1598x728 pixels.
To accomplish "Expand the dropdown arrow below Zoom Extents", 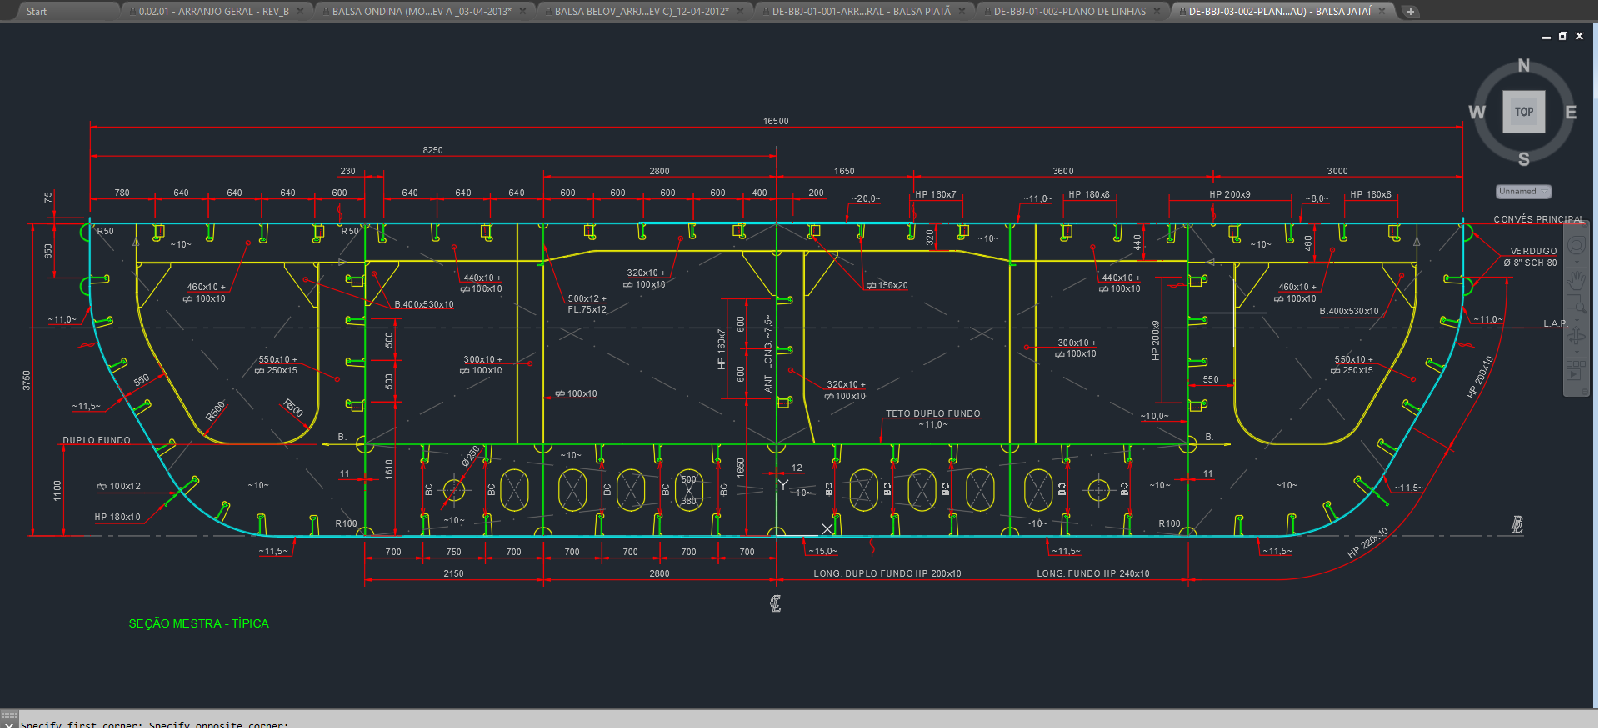I will pyautogui.click(x=1576, y=322).
